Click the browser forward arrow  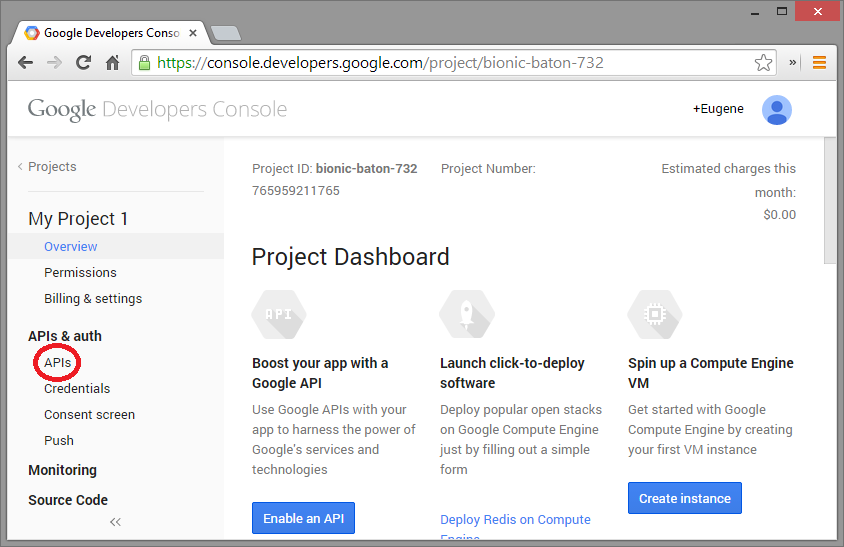click(54, 63)
